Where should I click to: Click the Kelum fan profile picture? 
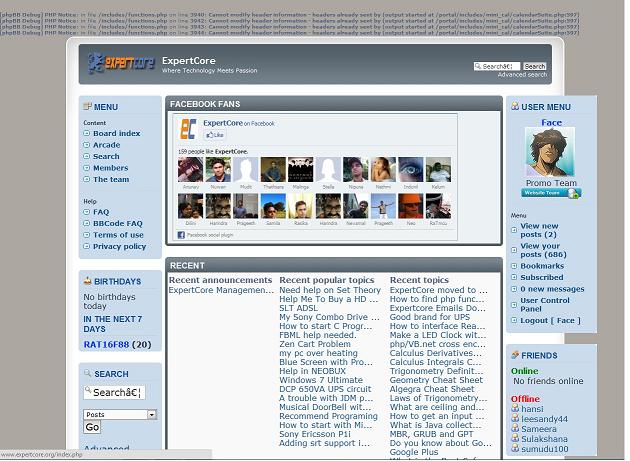(438, 169)
